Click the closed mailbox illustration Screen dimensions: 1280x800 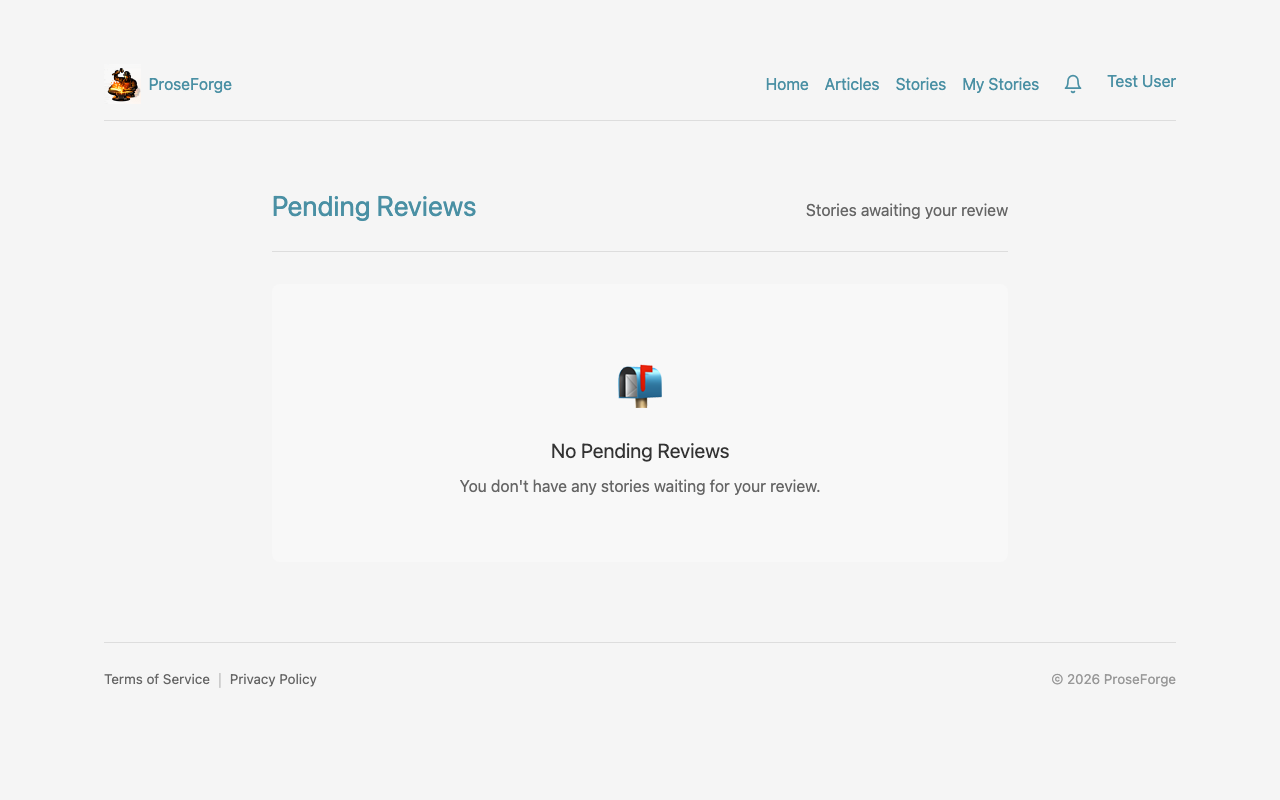[x=639, y=386]
